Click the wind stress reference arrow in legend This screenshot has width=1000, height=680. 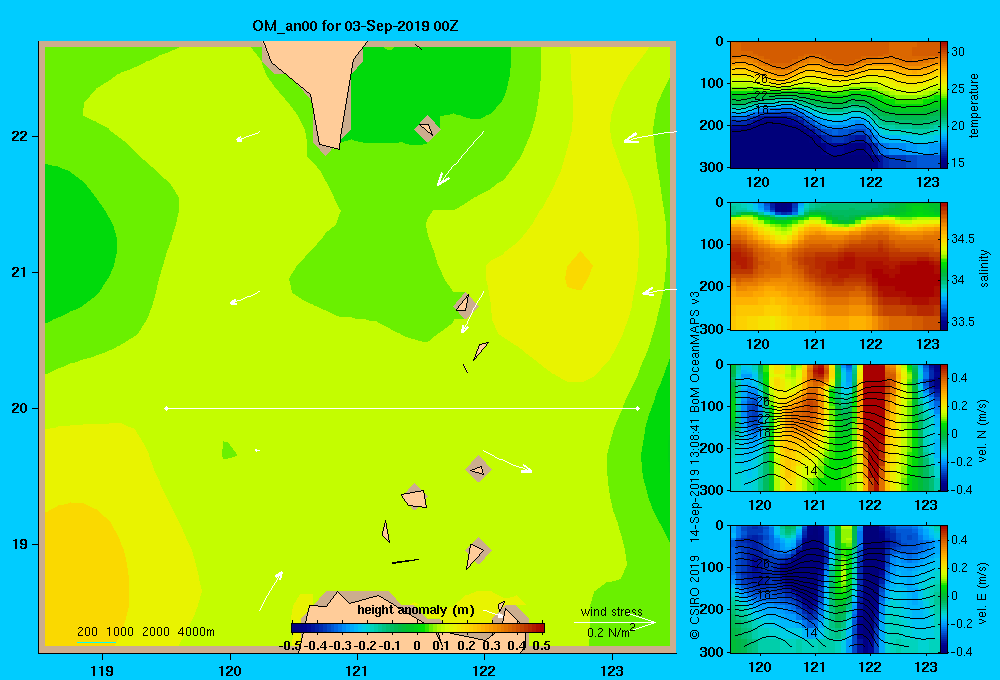[x=615, y=622]
